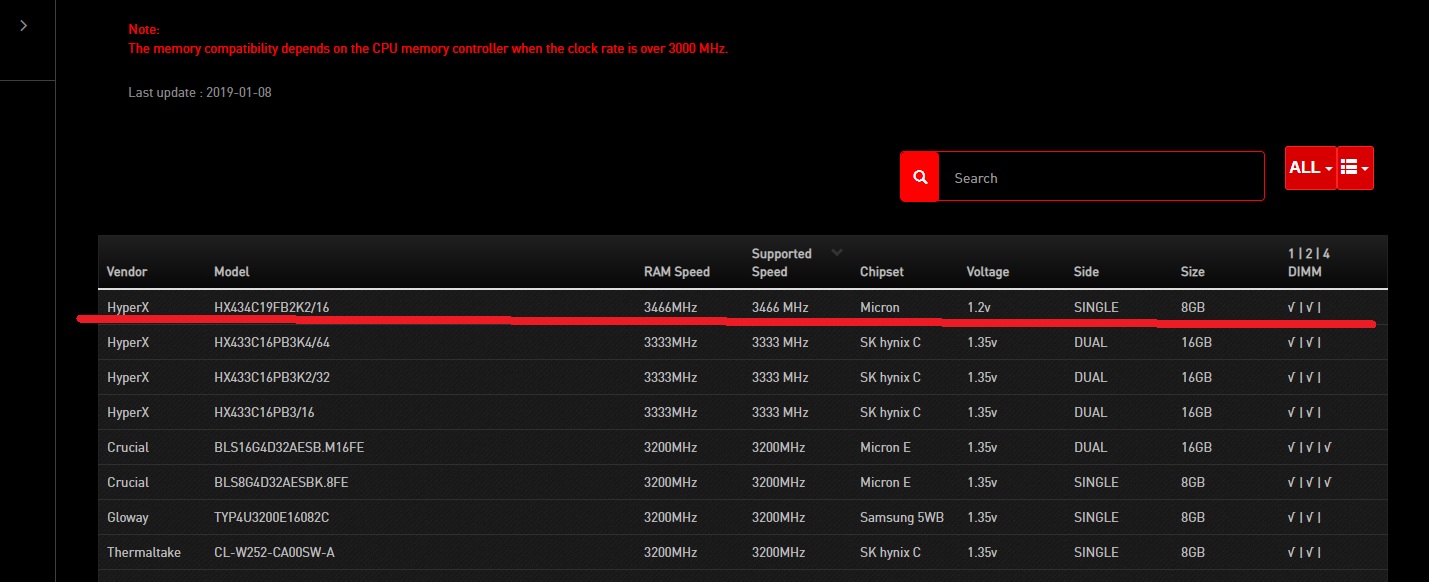Select model BLS8G4D32AESBK.8FE
This screenshot has width=1429, height=582.
tap(281, 482)
